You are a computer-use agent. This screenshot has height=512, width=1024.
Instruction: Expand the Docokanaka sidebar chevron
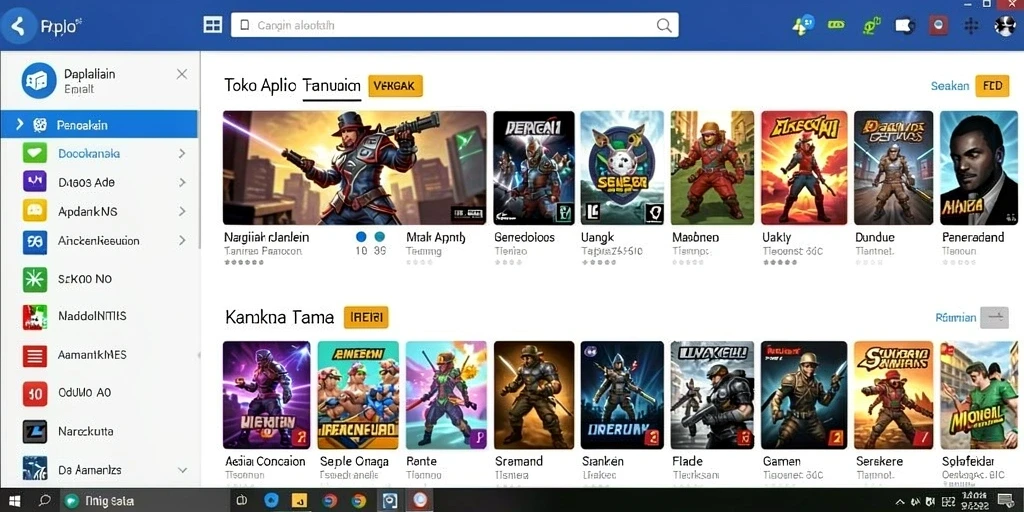[x=182, y=154]
